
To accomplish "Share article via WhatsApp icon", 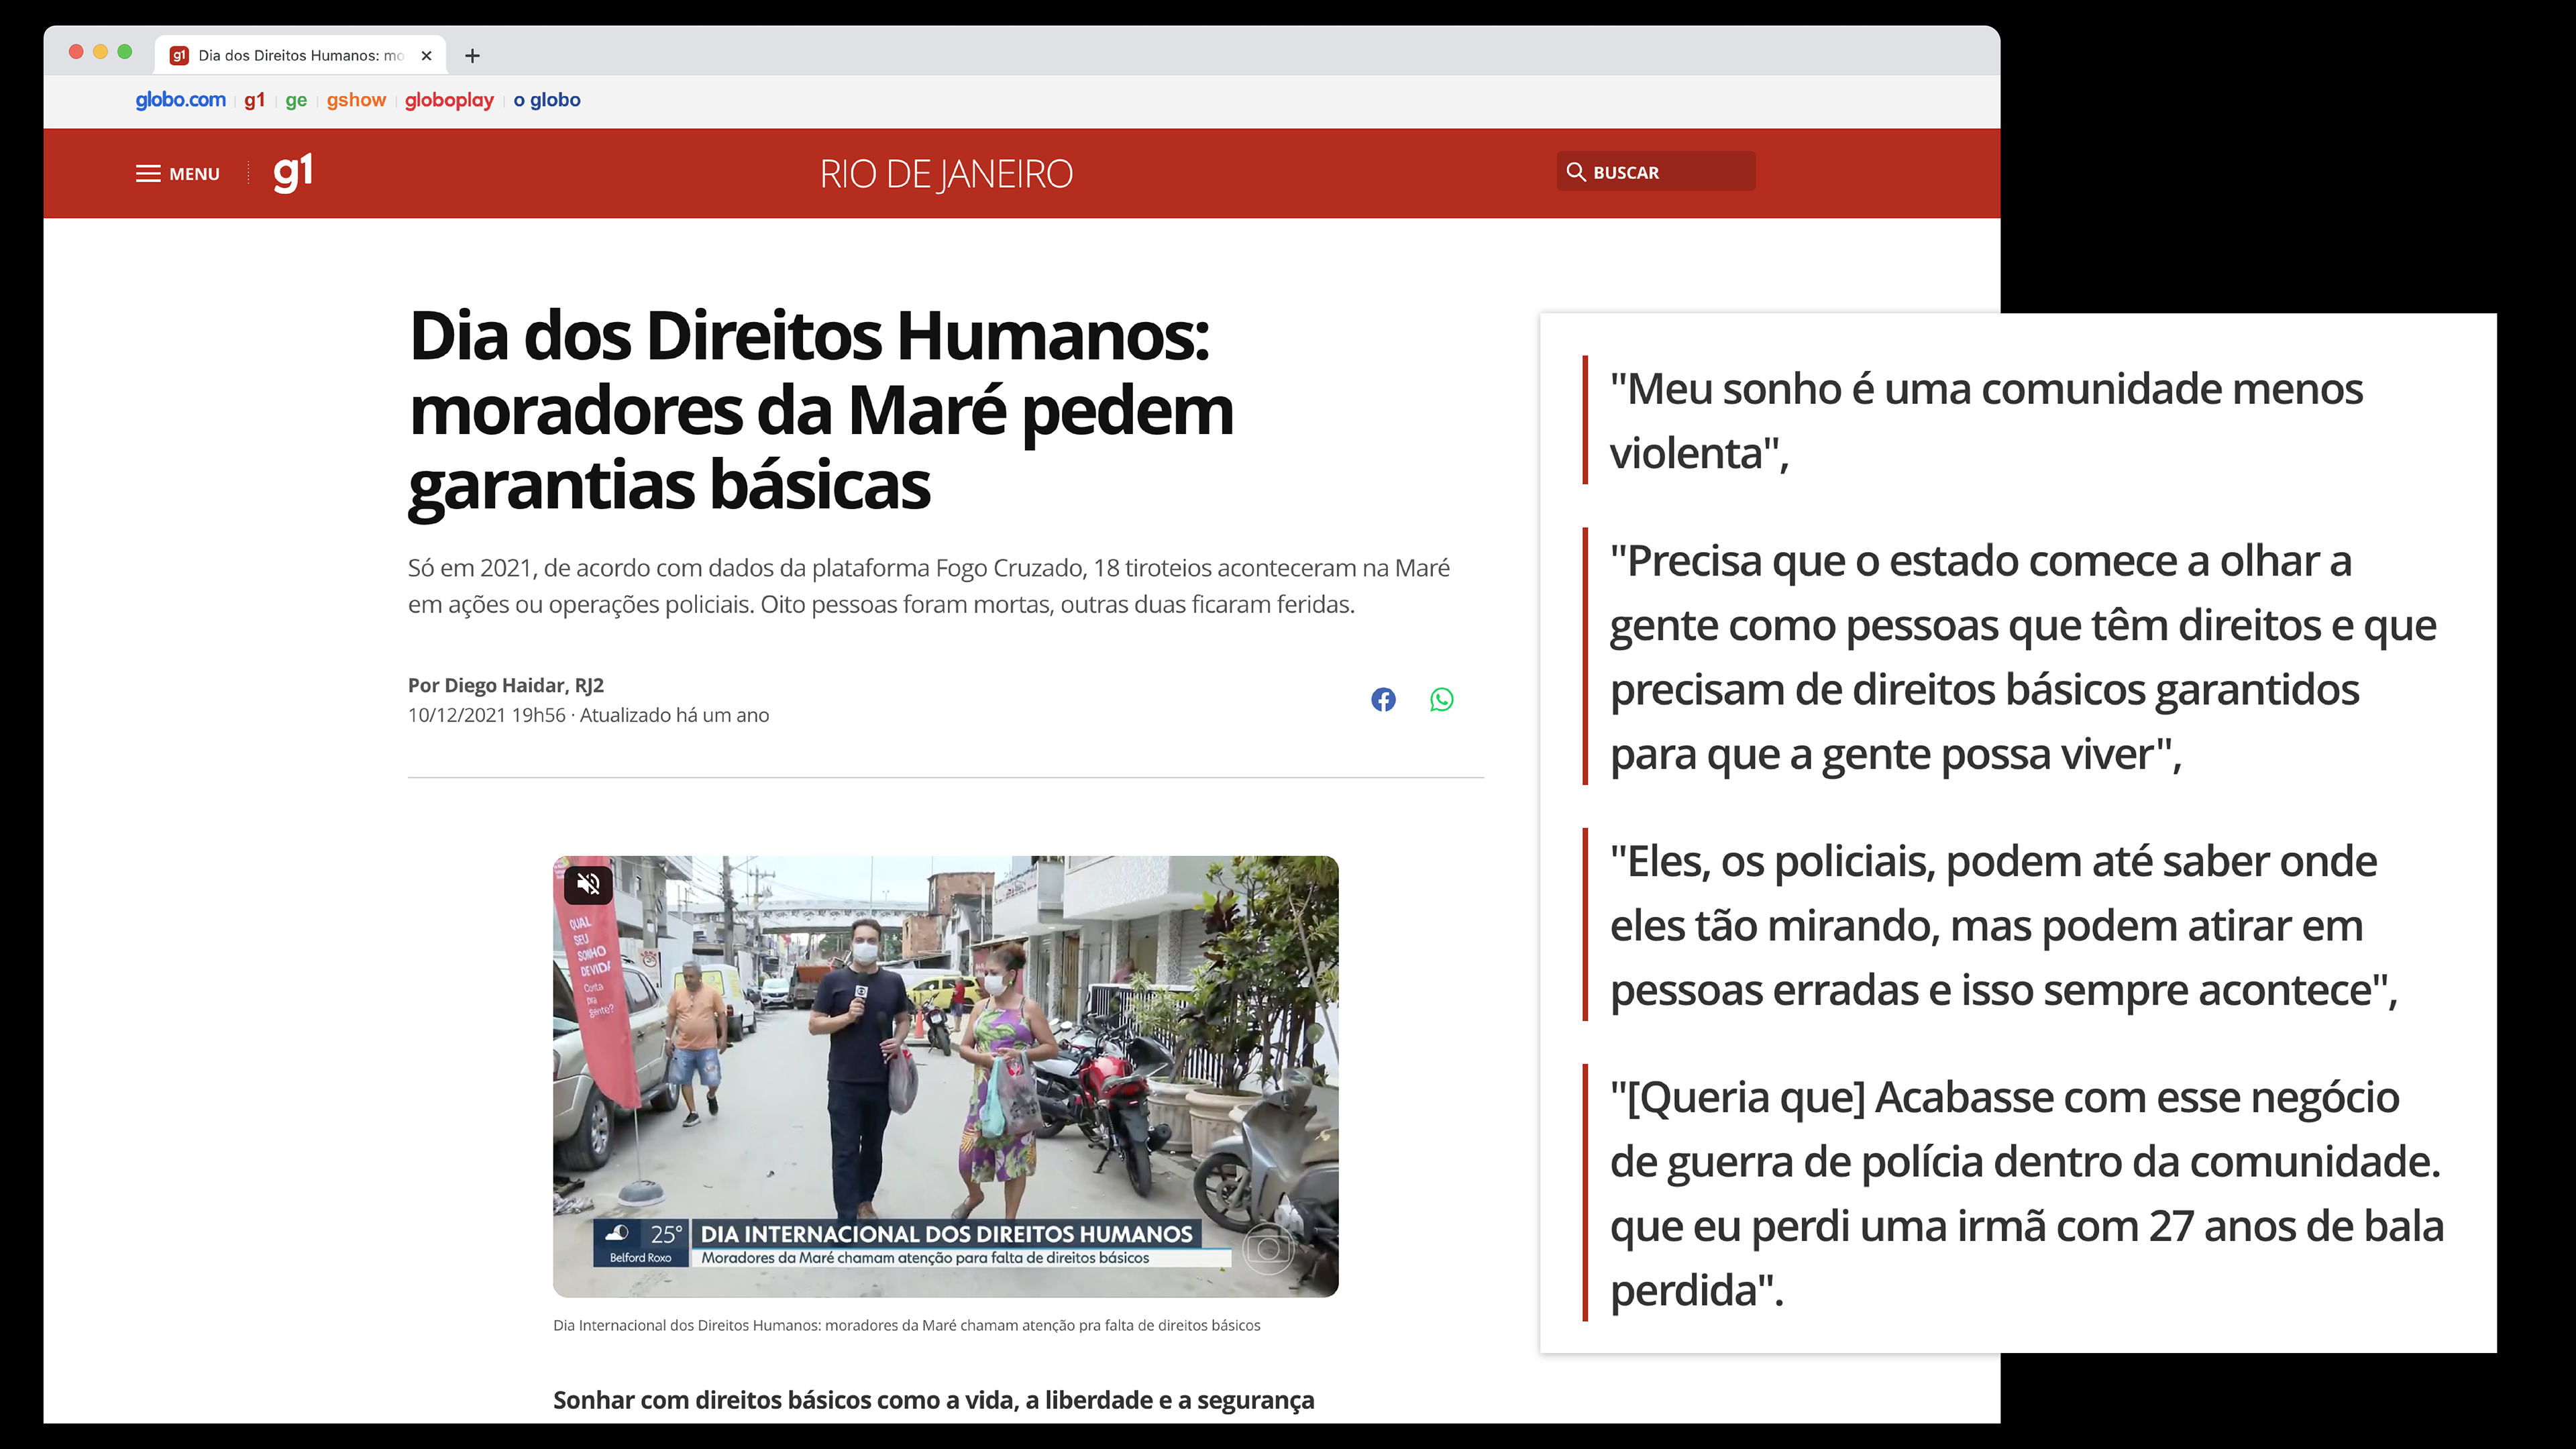I will point(1441,699).
